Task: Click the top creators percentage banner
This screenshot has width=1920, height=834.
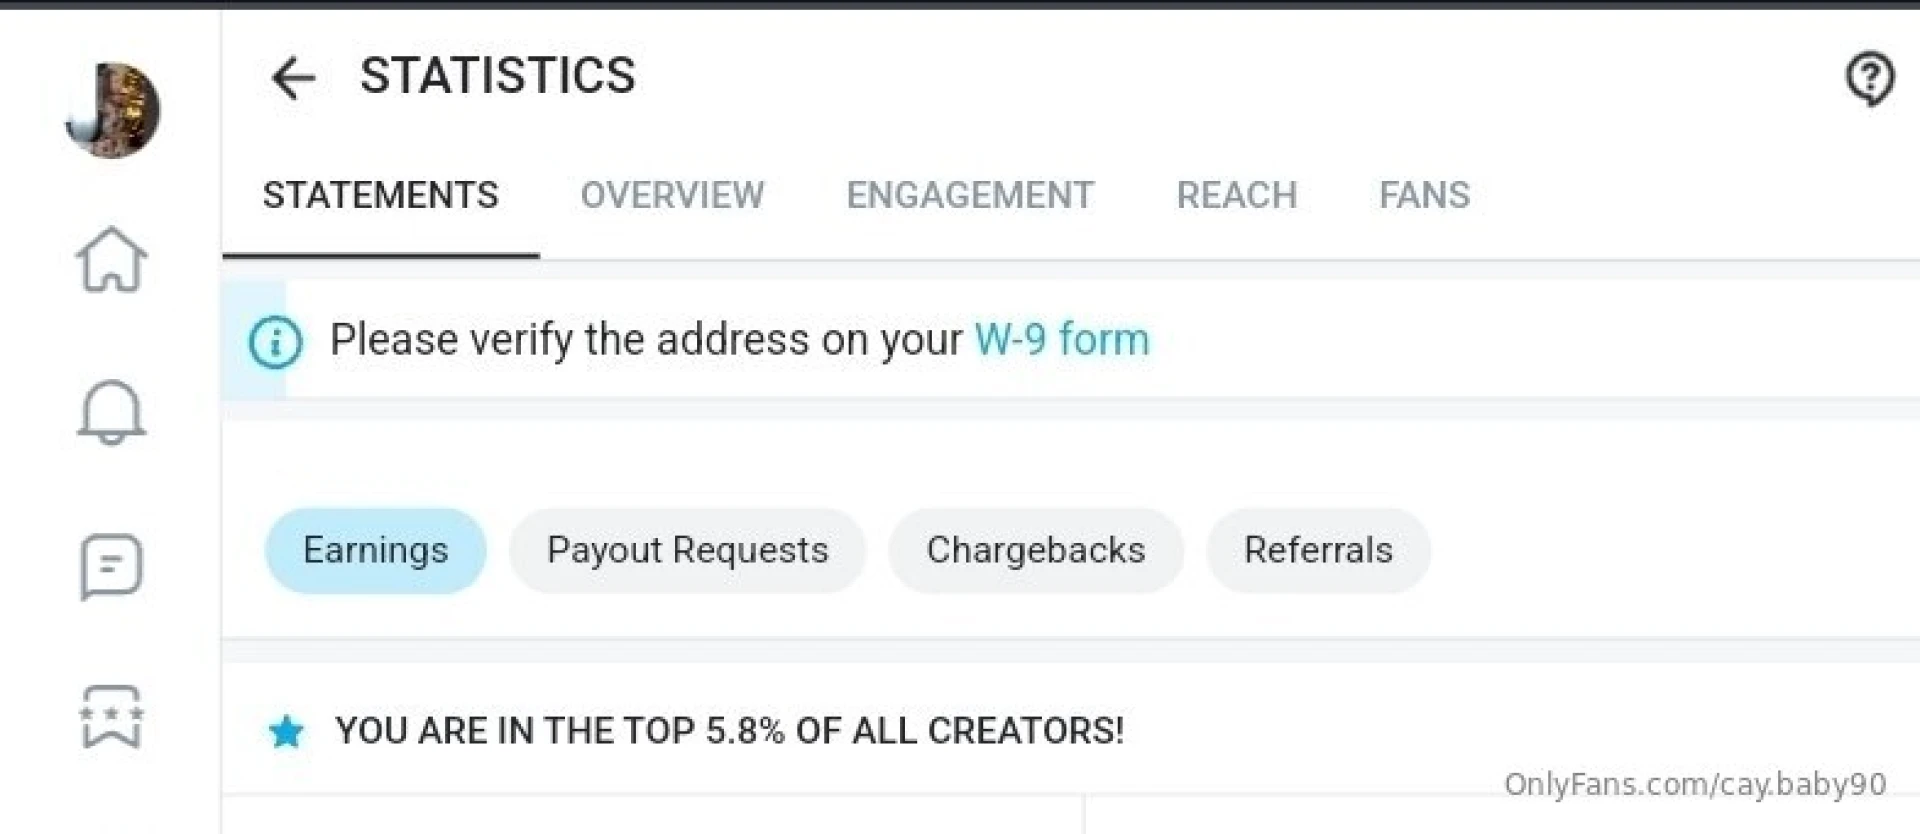Action: (729, 731)
